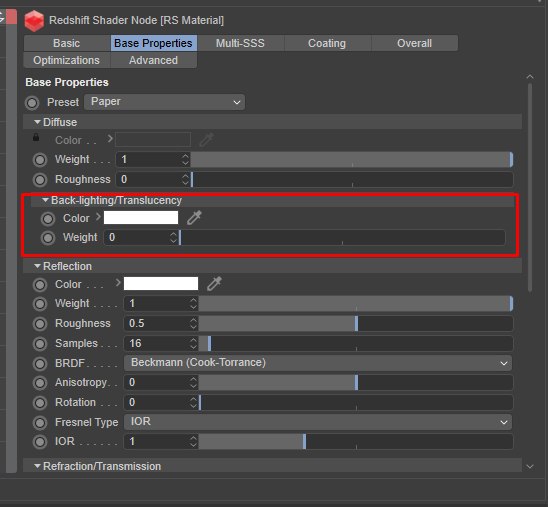Click the panel scroll-down arrow
The image size is (548, 507).
[x=530, y=466]
